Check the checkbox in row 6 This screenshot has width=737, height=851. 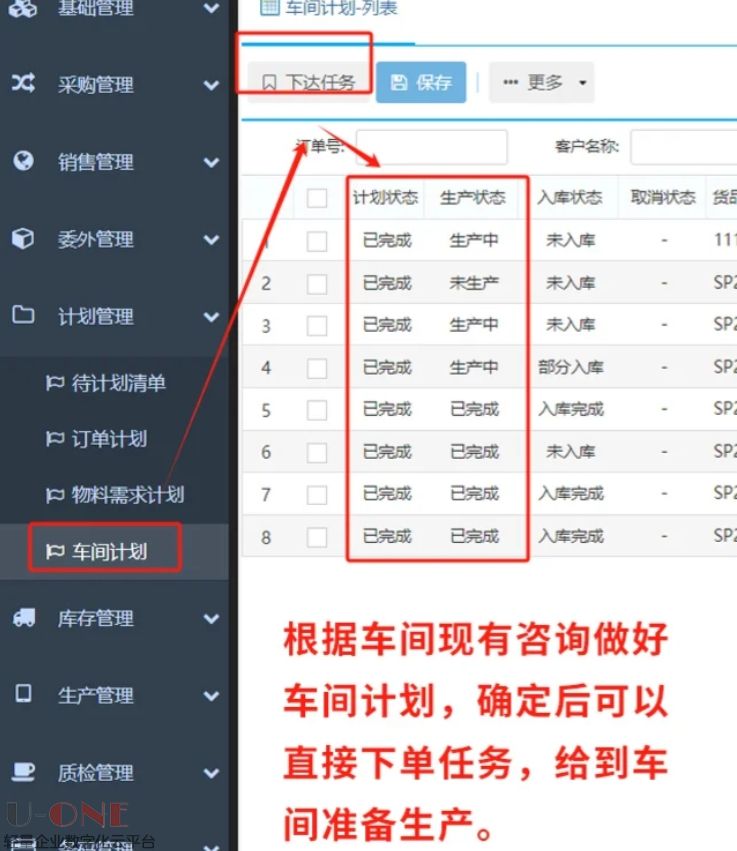(317, 453)
